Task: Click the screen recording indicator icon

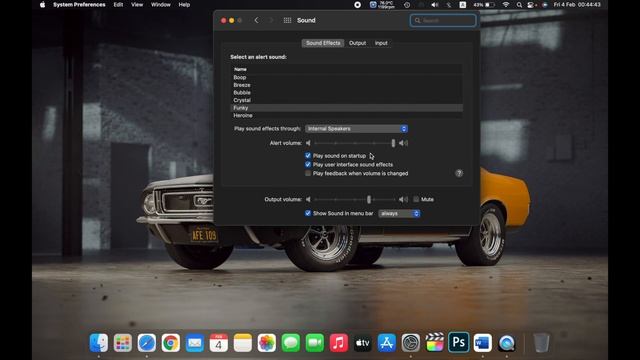Action: [x=358, y=5]
